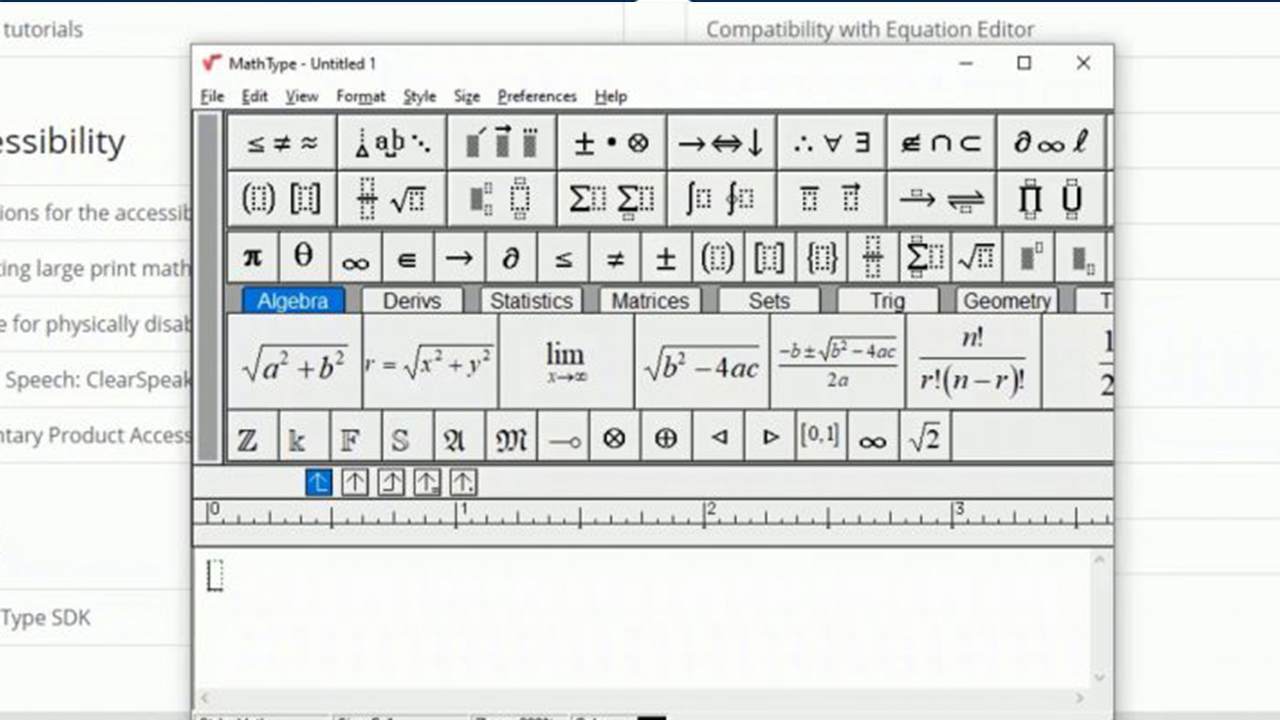Select the left tab stop button
Screen dimensions: 1280x720
pos(318,482)
